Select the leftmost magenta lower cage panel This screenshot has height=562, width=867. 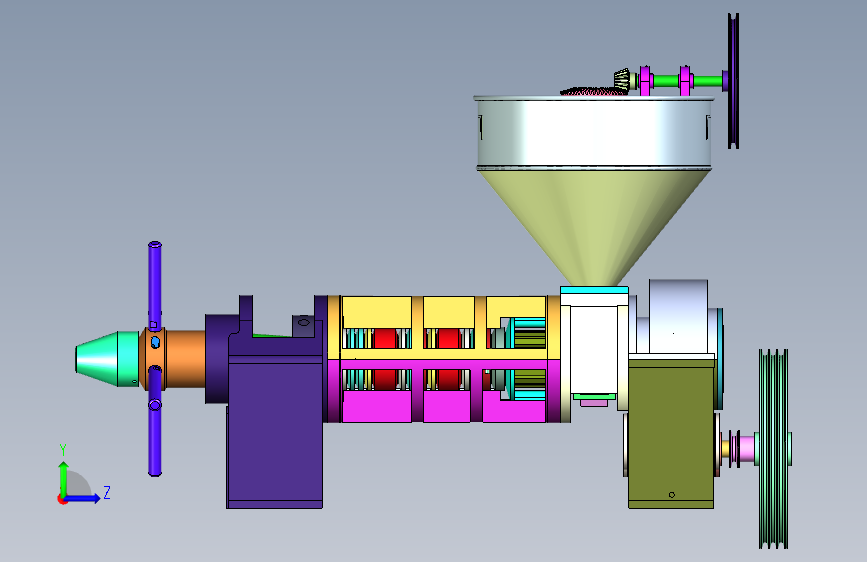(x=377, y=407)
